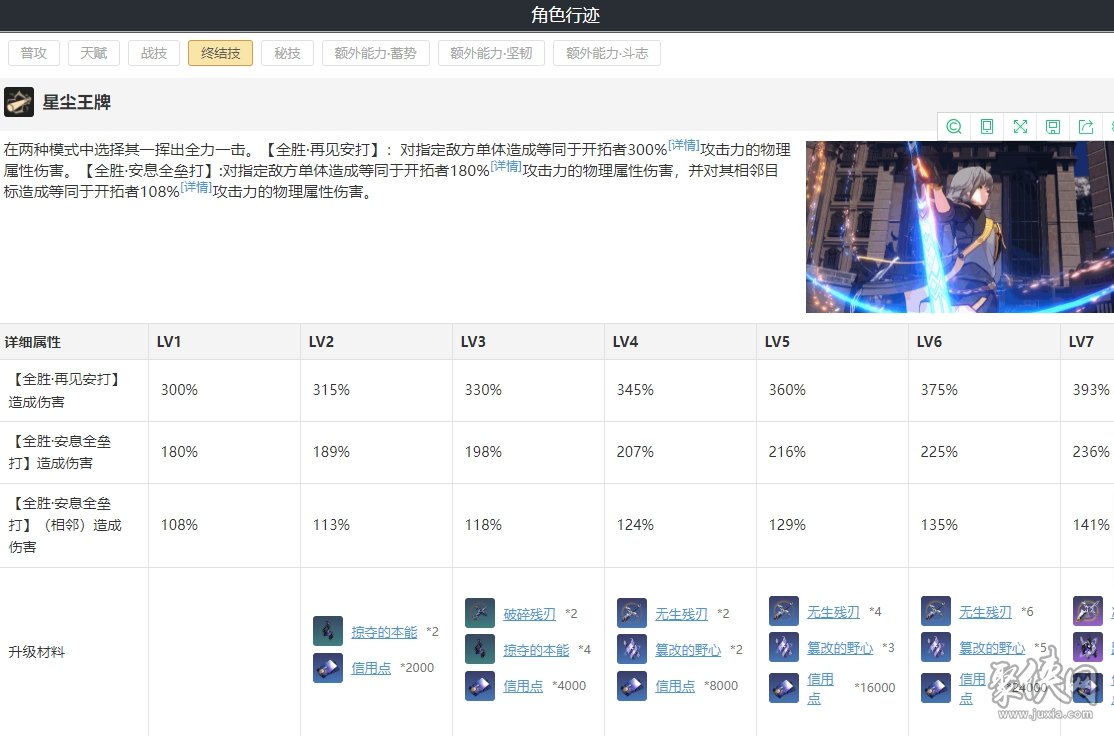Viewport: 1114px width, 736px height.
Task: Open the 信用点 link beside *4000
Action: pos(523,686)
